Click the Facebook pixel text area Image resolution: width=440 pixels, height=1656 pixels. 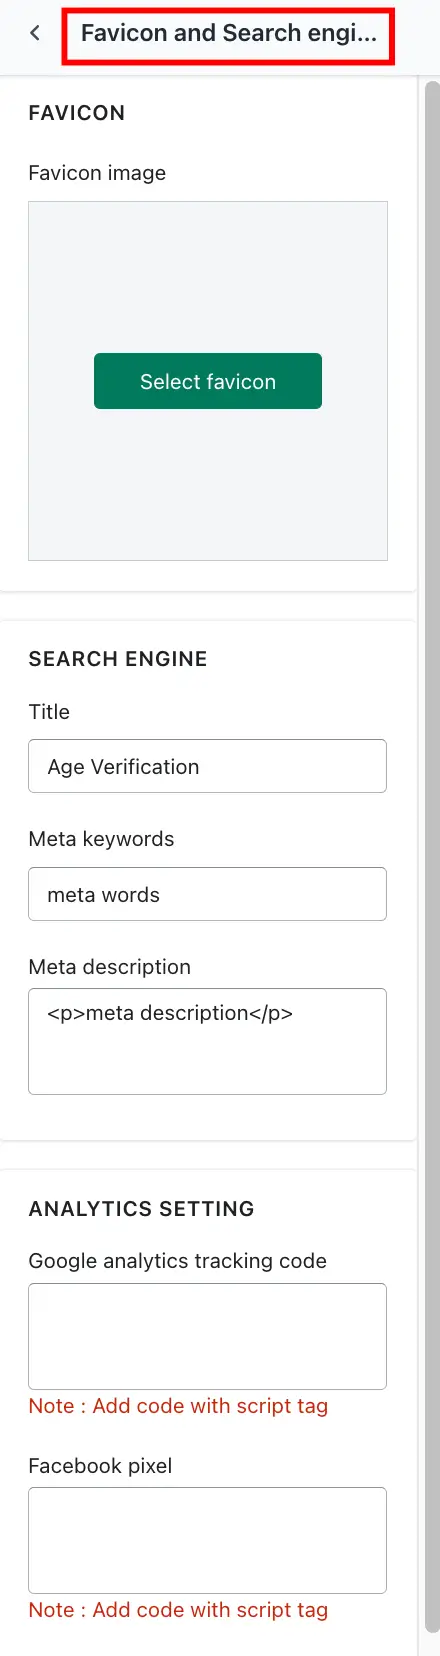click(x=207, y=1540)
